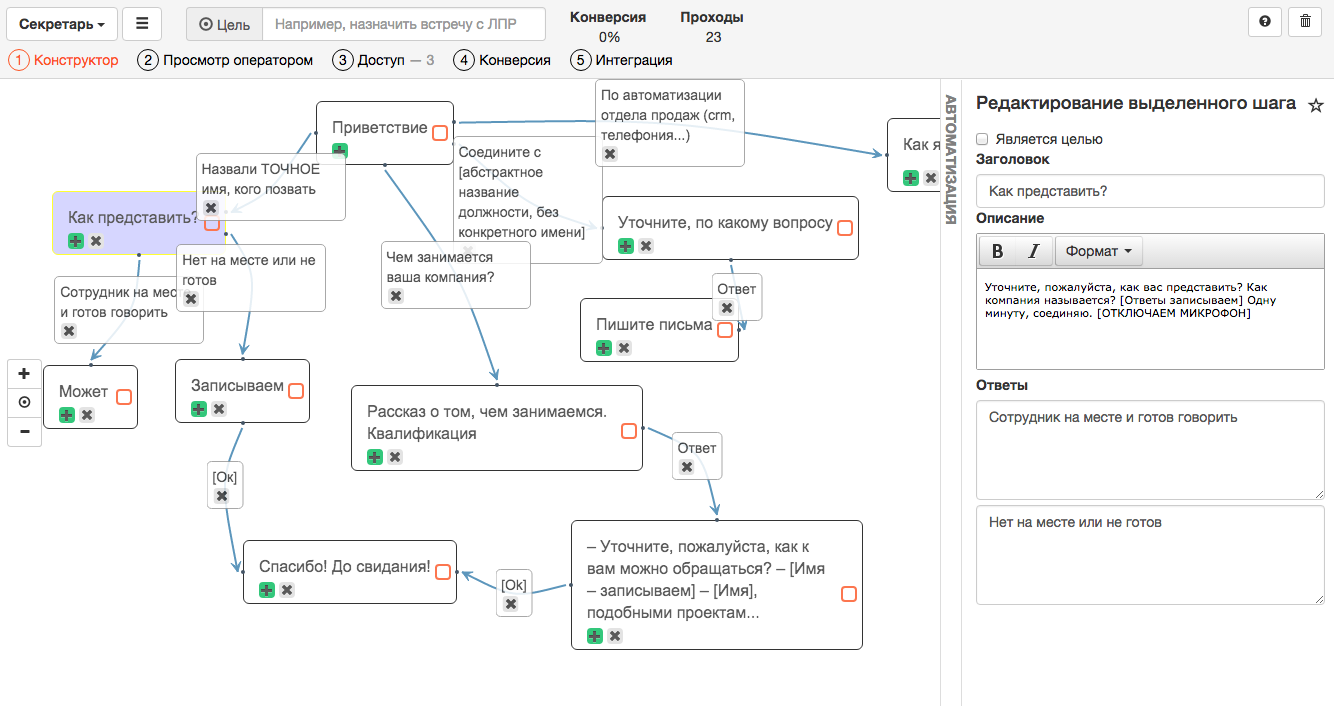Viewport: 1334px width, 706px height.
Task: Click the 'Заголовок' title input field
Action: pyautogui.click(x=1150, y=191)
